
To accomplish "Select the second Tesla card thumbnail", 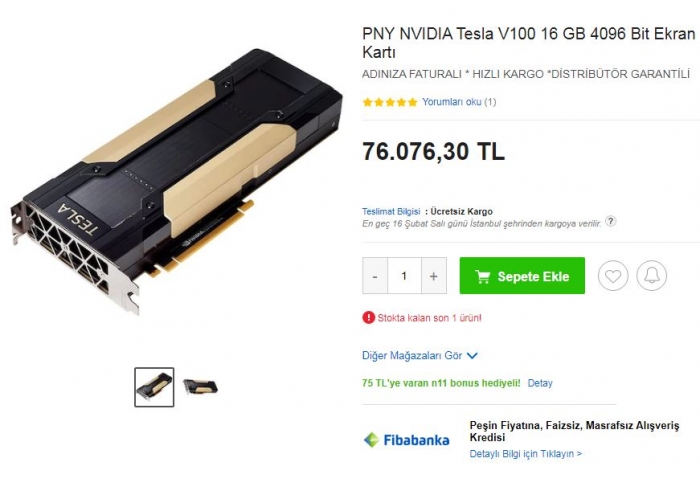I will click(x=200, y=386).
